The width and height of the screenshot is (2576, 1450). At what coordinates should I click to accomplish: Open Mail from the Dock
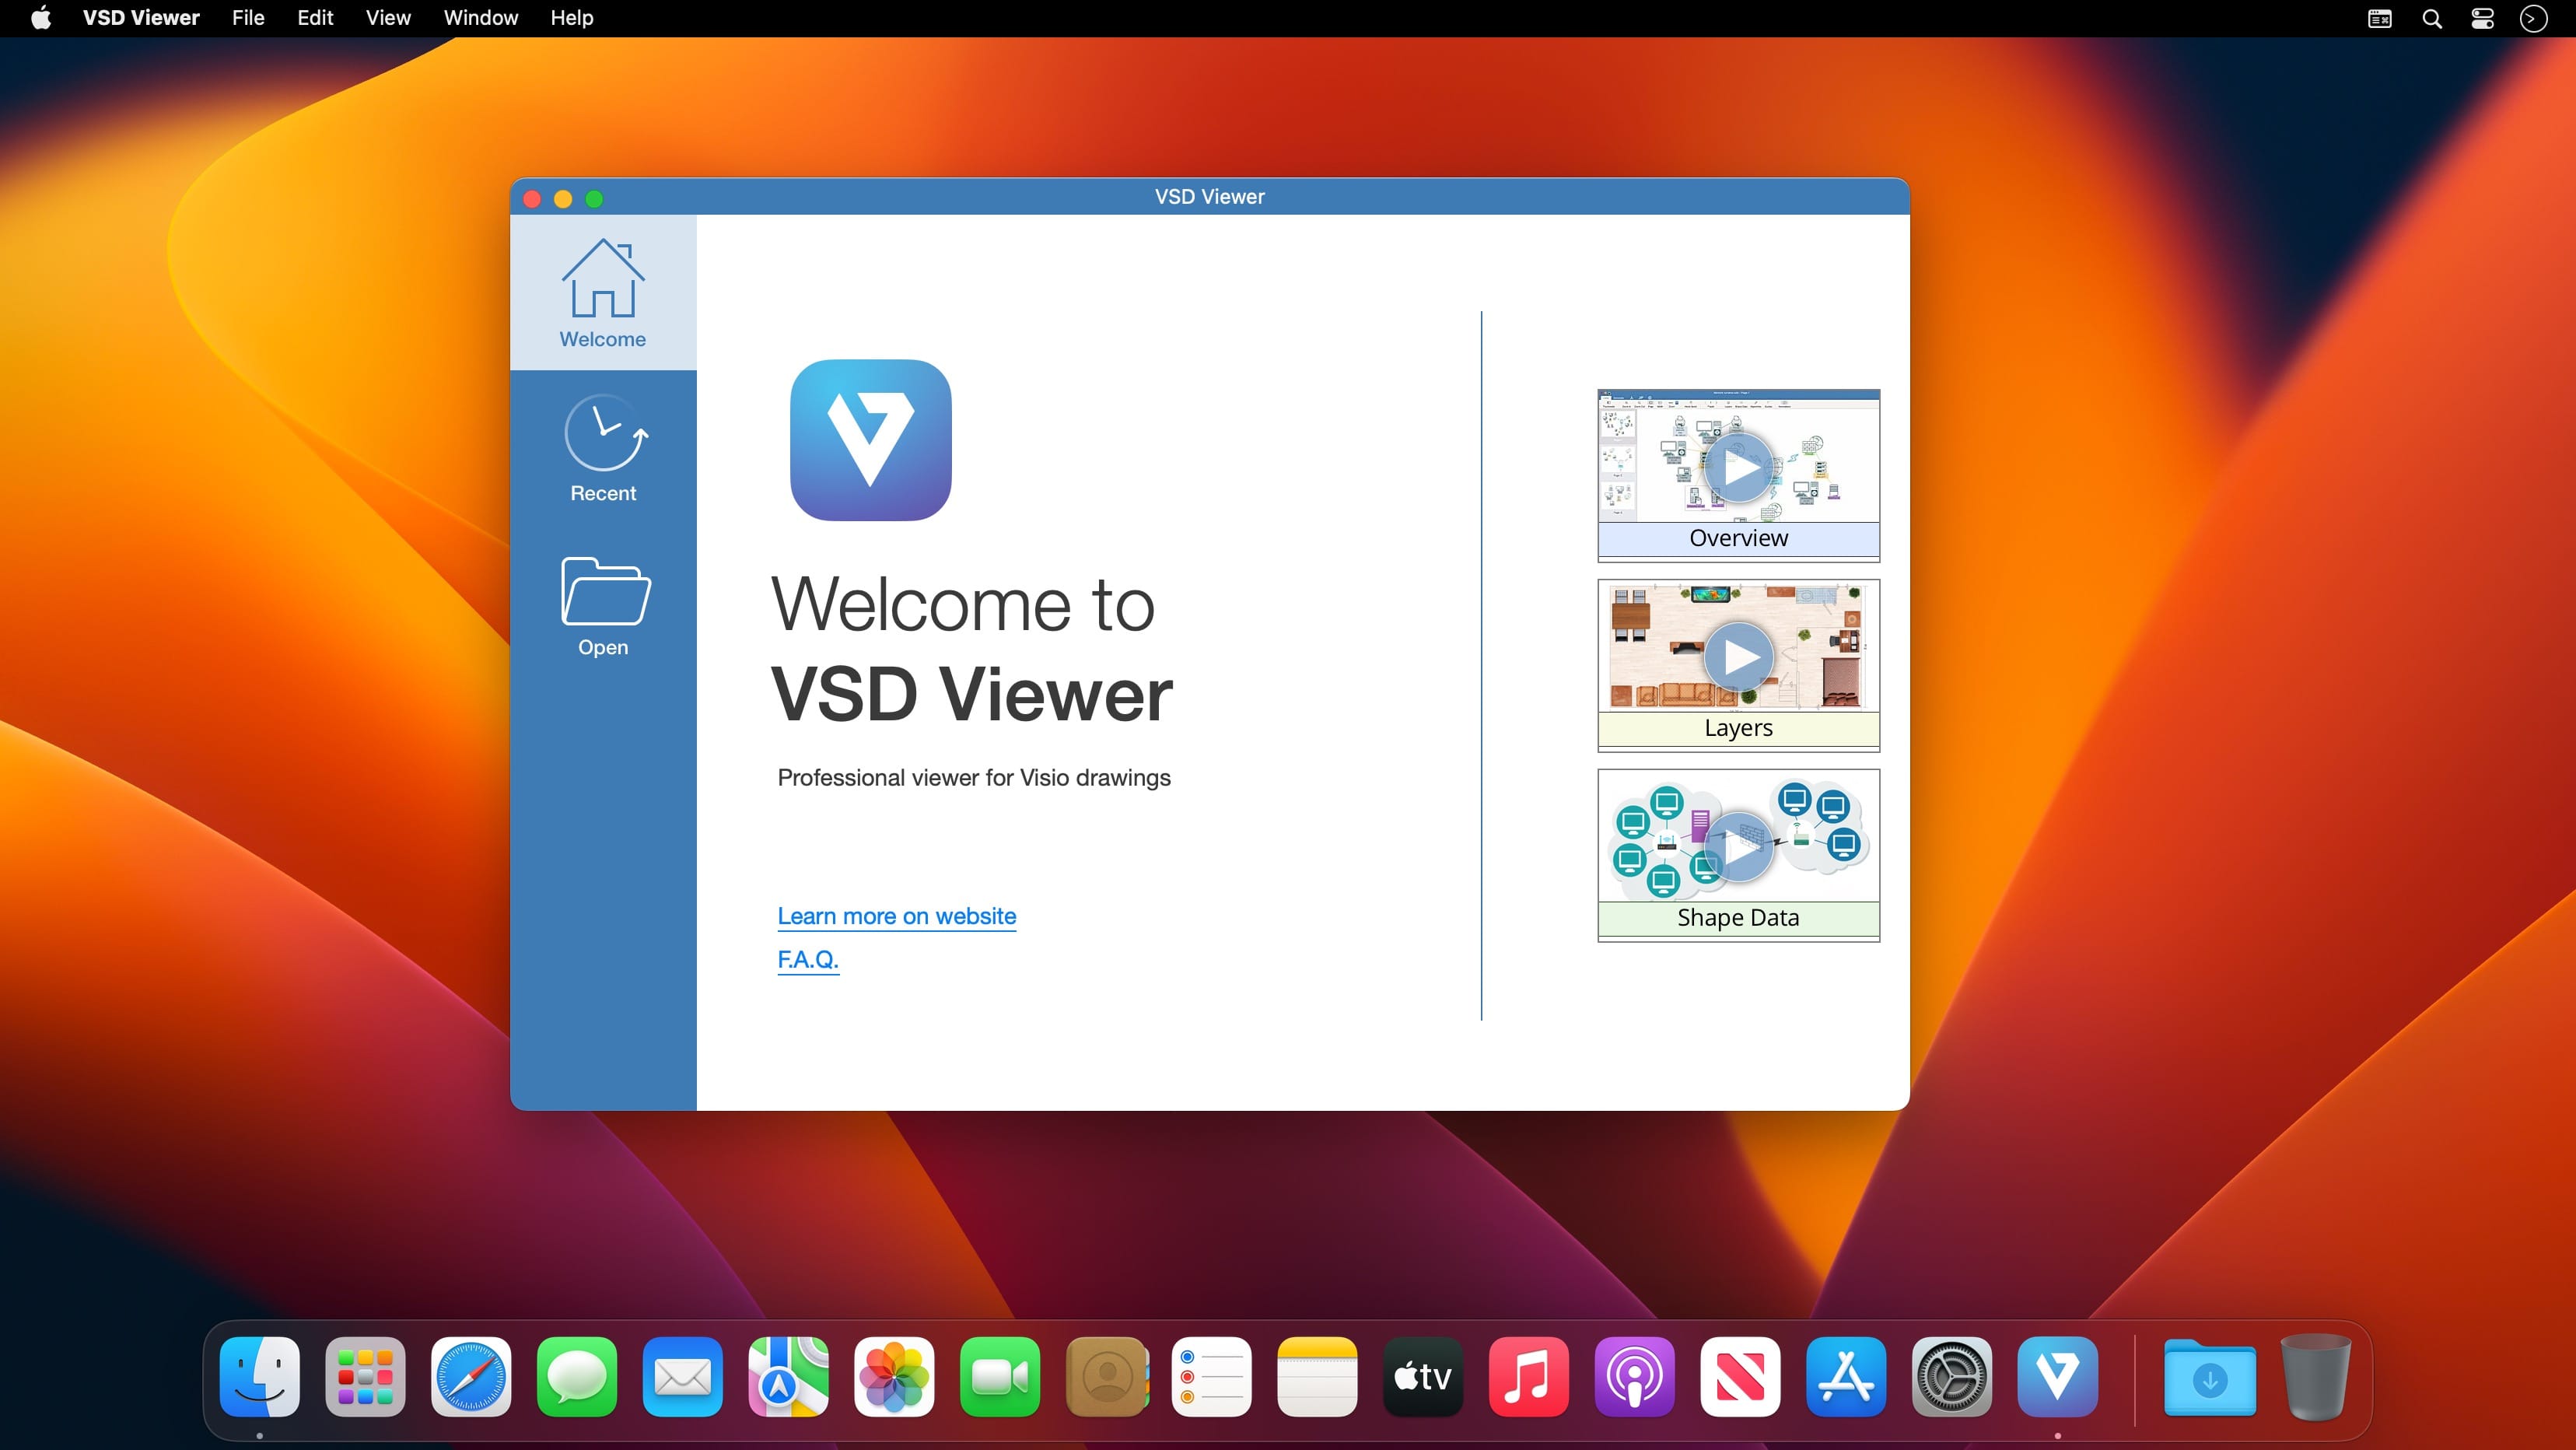pyautogui.click(x=683, y=1377)
